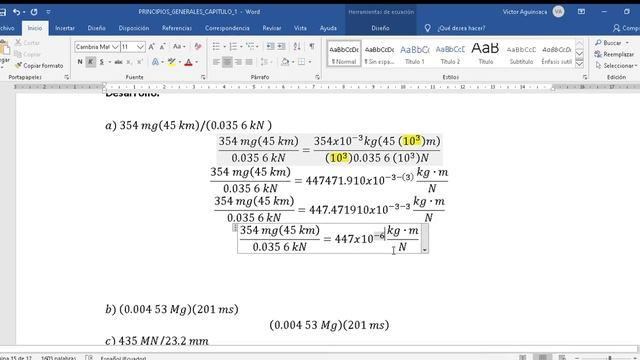Screen dimensions: 640x360
Task: Open the Ayuda tab
Action: pos(328,28)
